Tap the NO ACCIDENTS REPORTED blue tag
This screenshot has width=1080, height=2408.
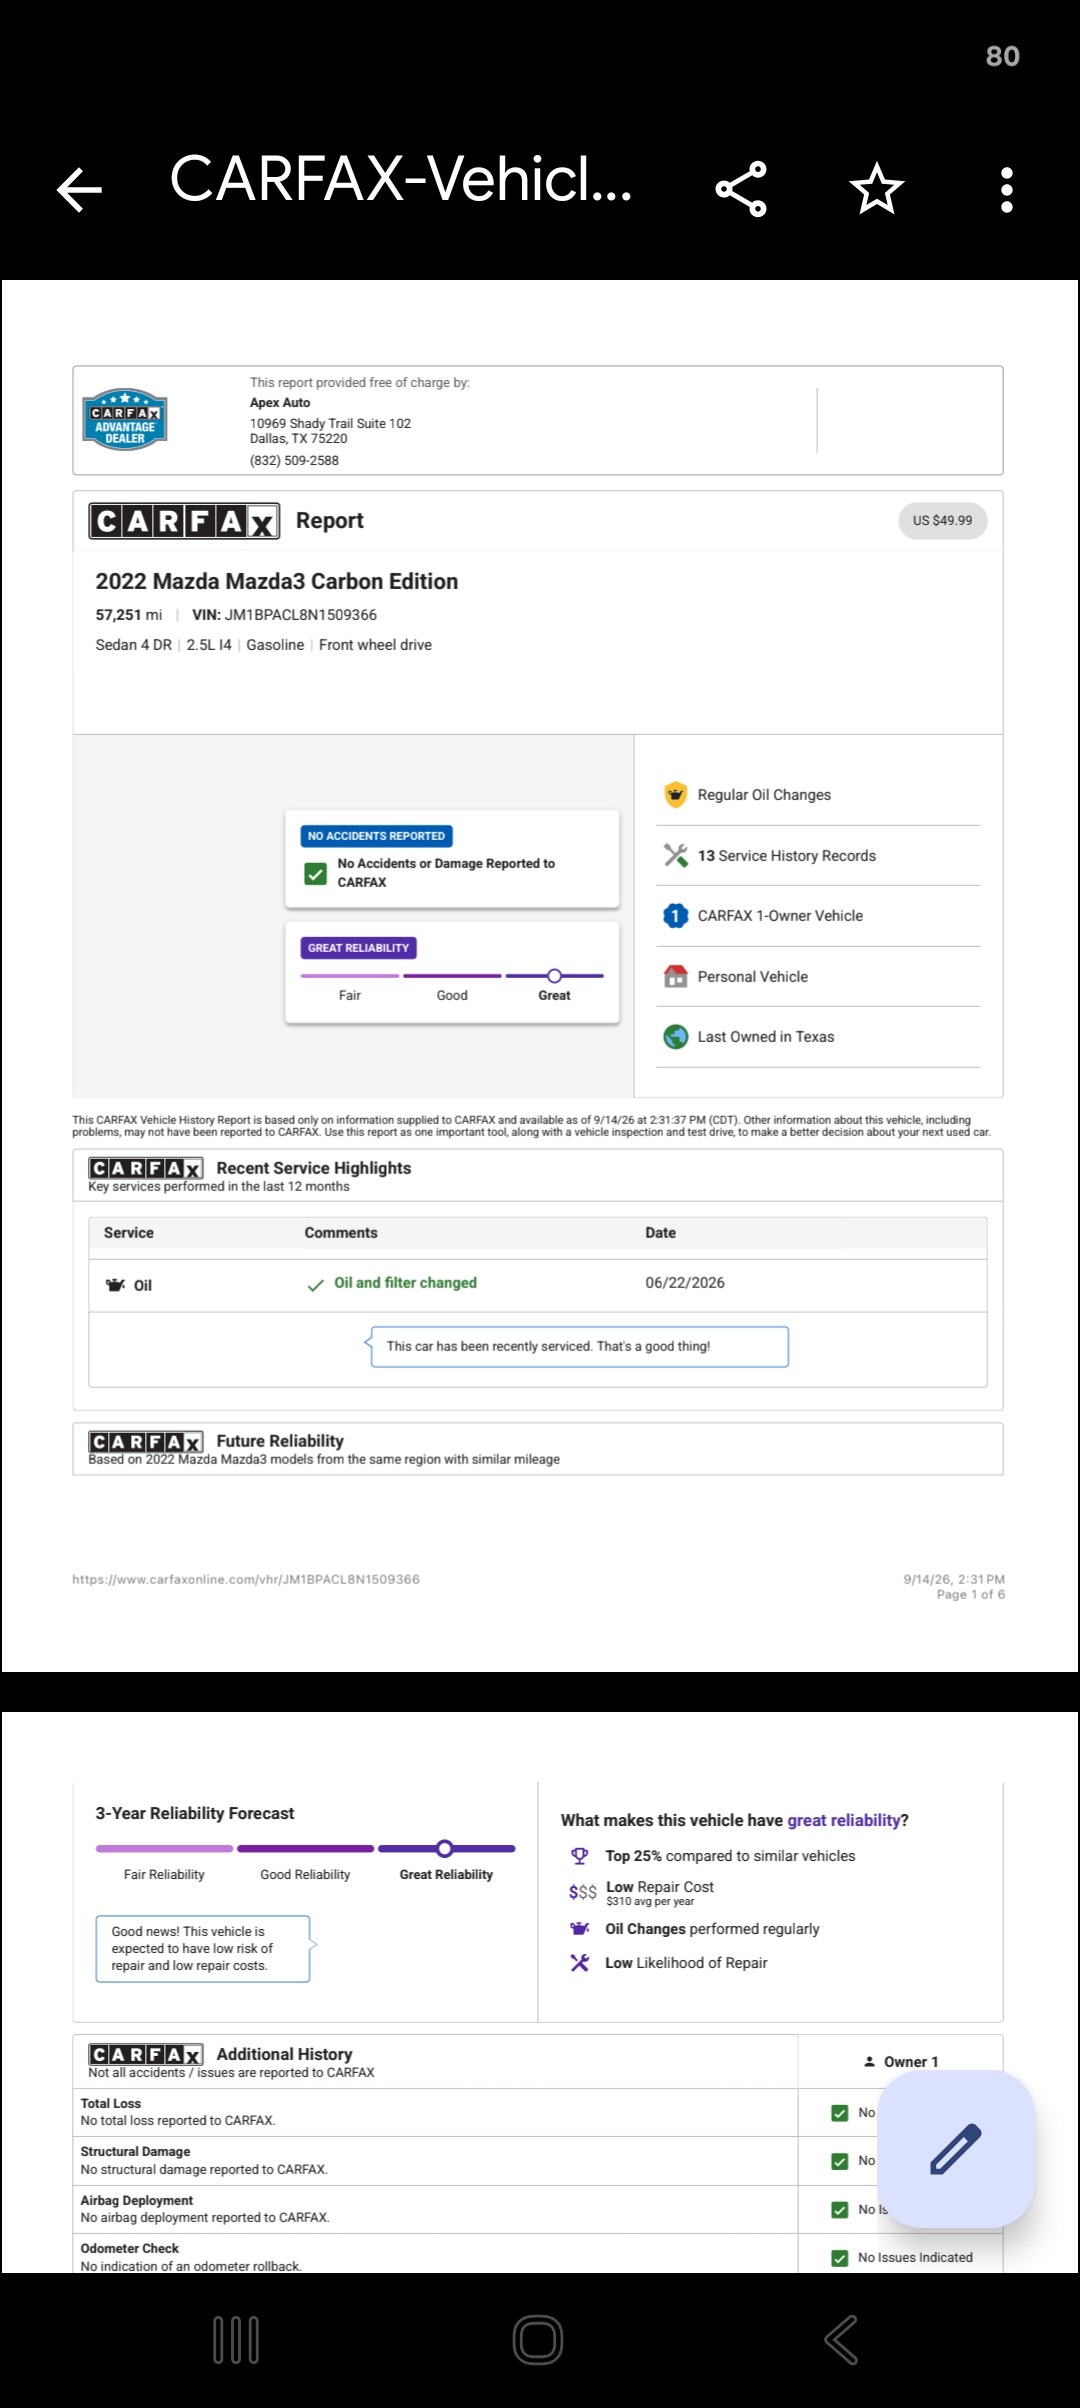click(376, 836)
